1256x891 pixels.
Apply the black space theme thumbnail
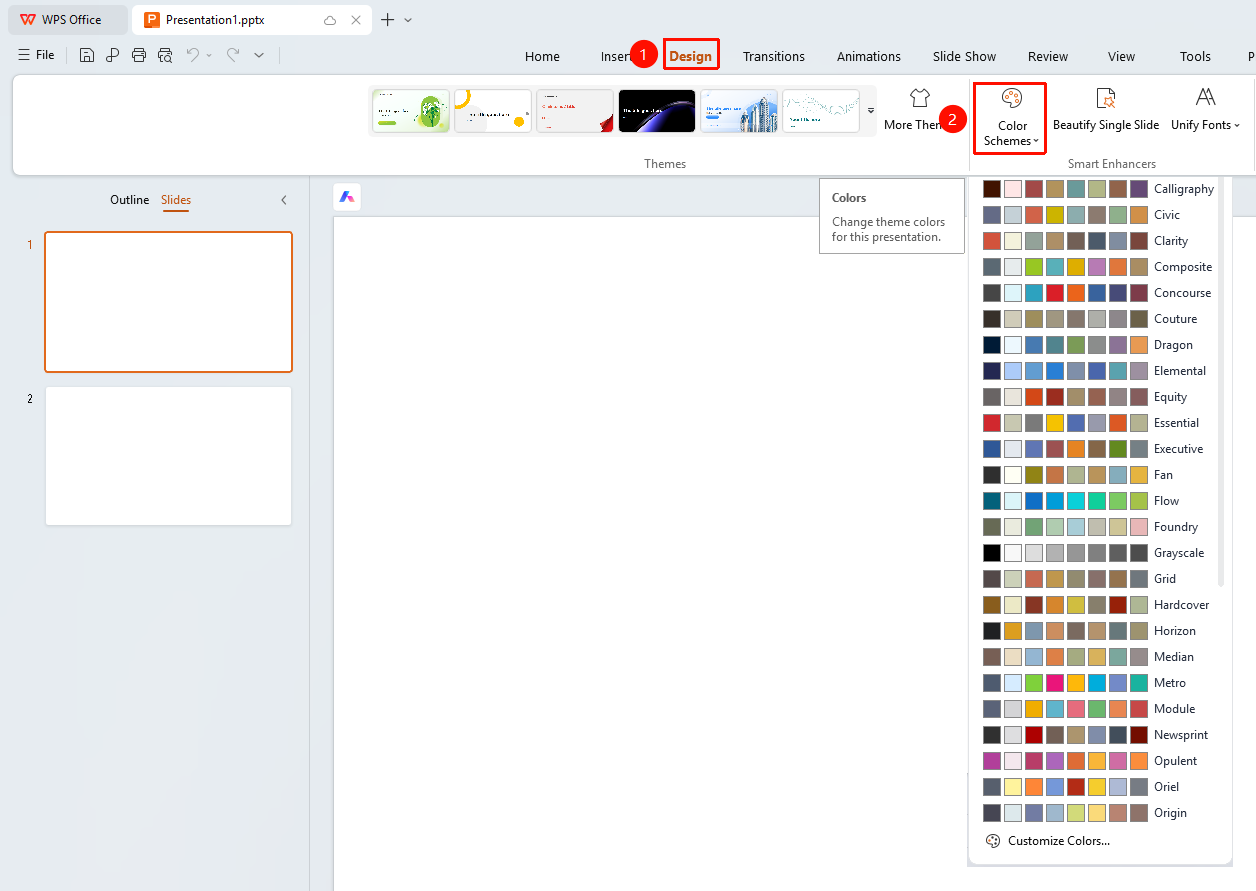click(x=657, y=111)
